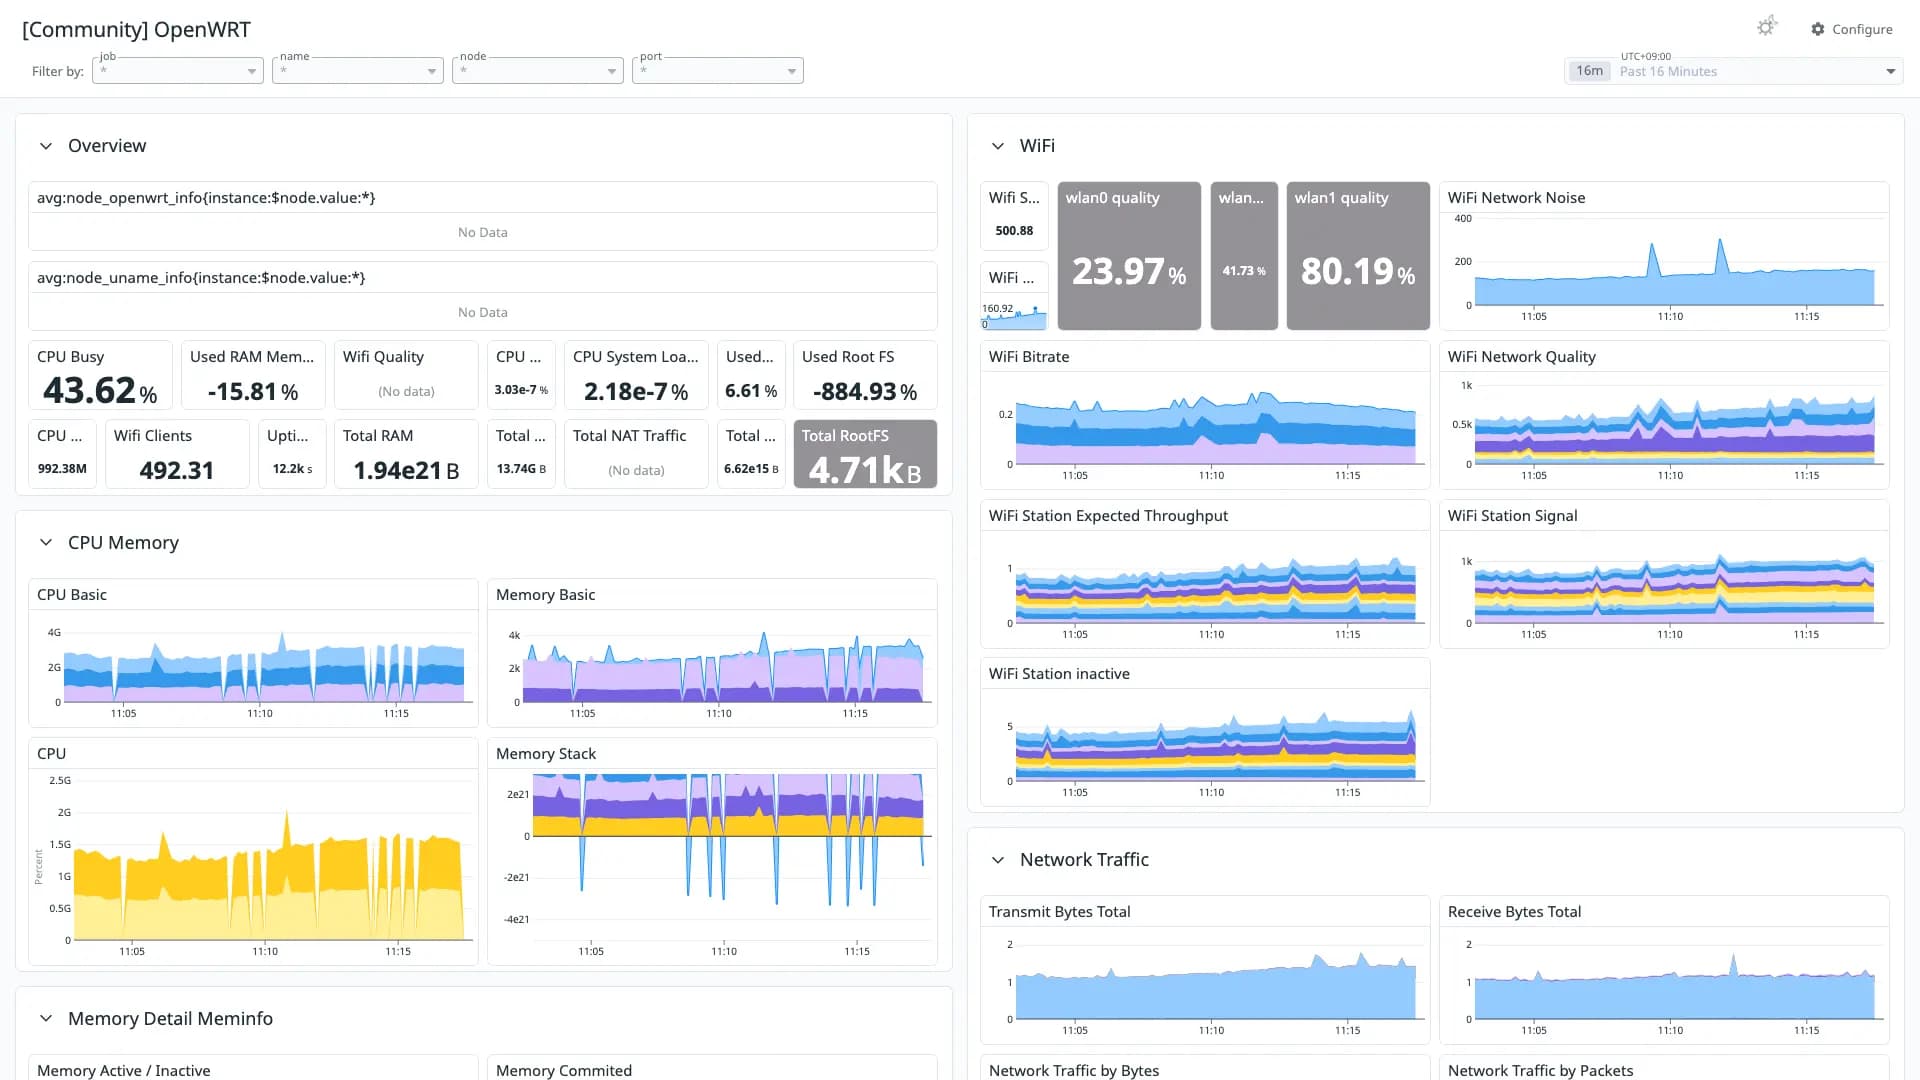Screen dimensions: 1920x1080
Task: Click the 41.73% wlan quality tile
Action: (x=1244, y=256)
